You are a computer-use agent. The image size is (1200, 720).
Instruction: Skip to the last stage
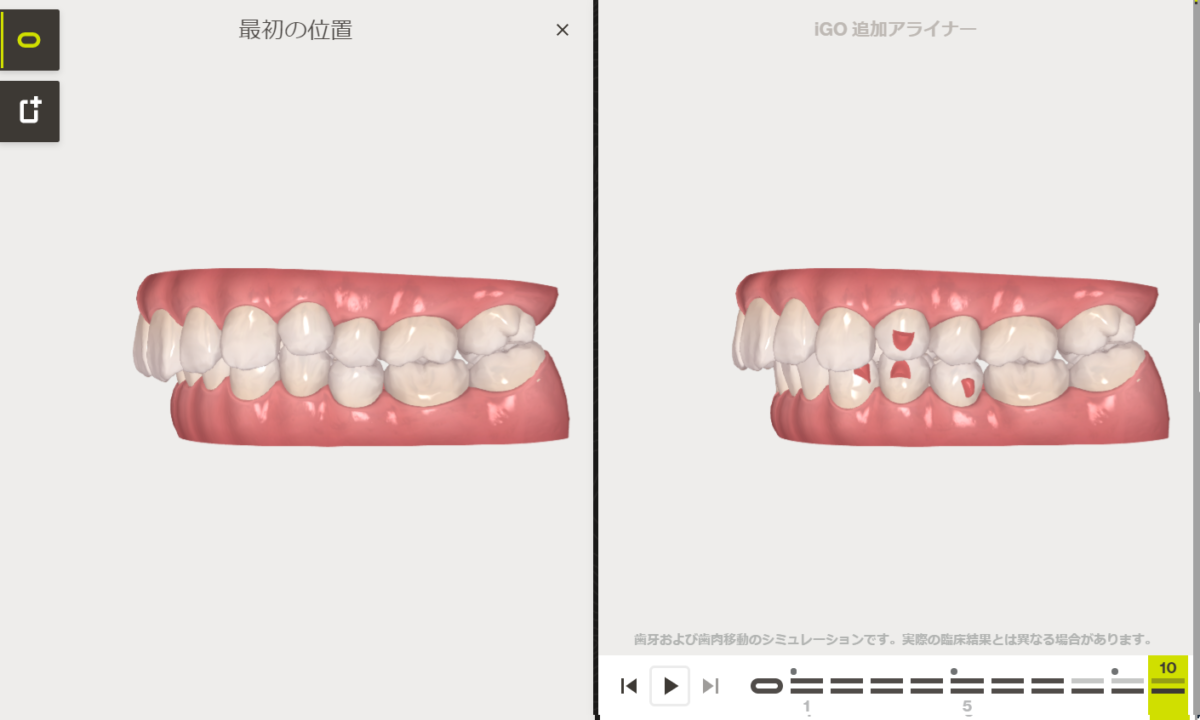[x=710, y=686]
